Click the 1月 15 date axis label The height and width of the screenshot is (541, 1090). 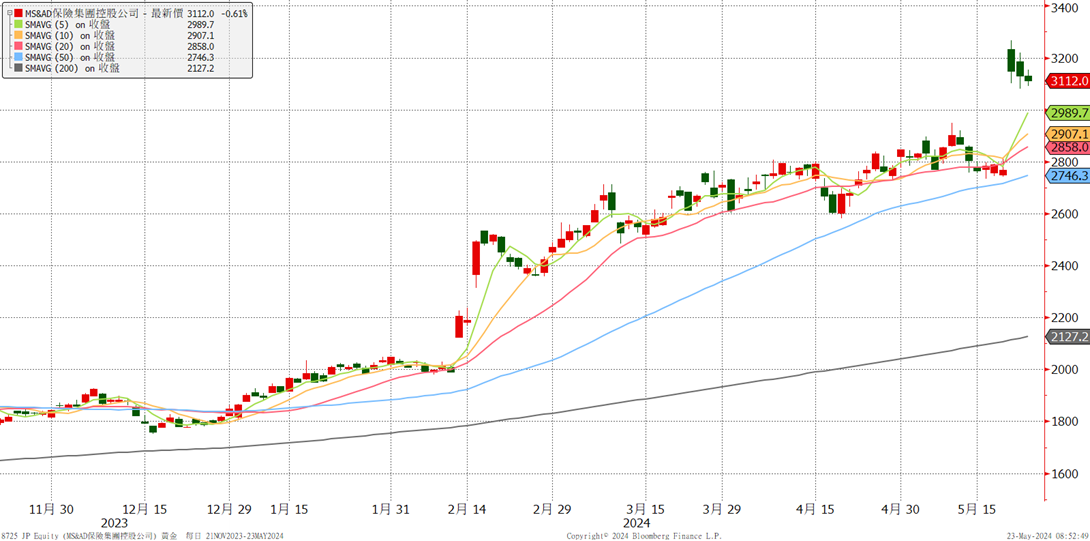click(291, 510)
